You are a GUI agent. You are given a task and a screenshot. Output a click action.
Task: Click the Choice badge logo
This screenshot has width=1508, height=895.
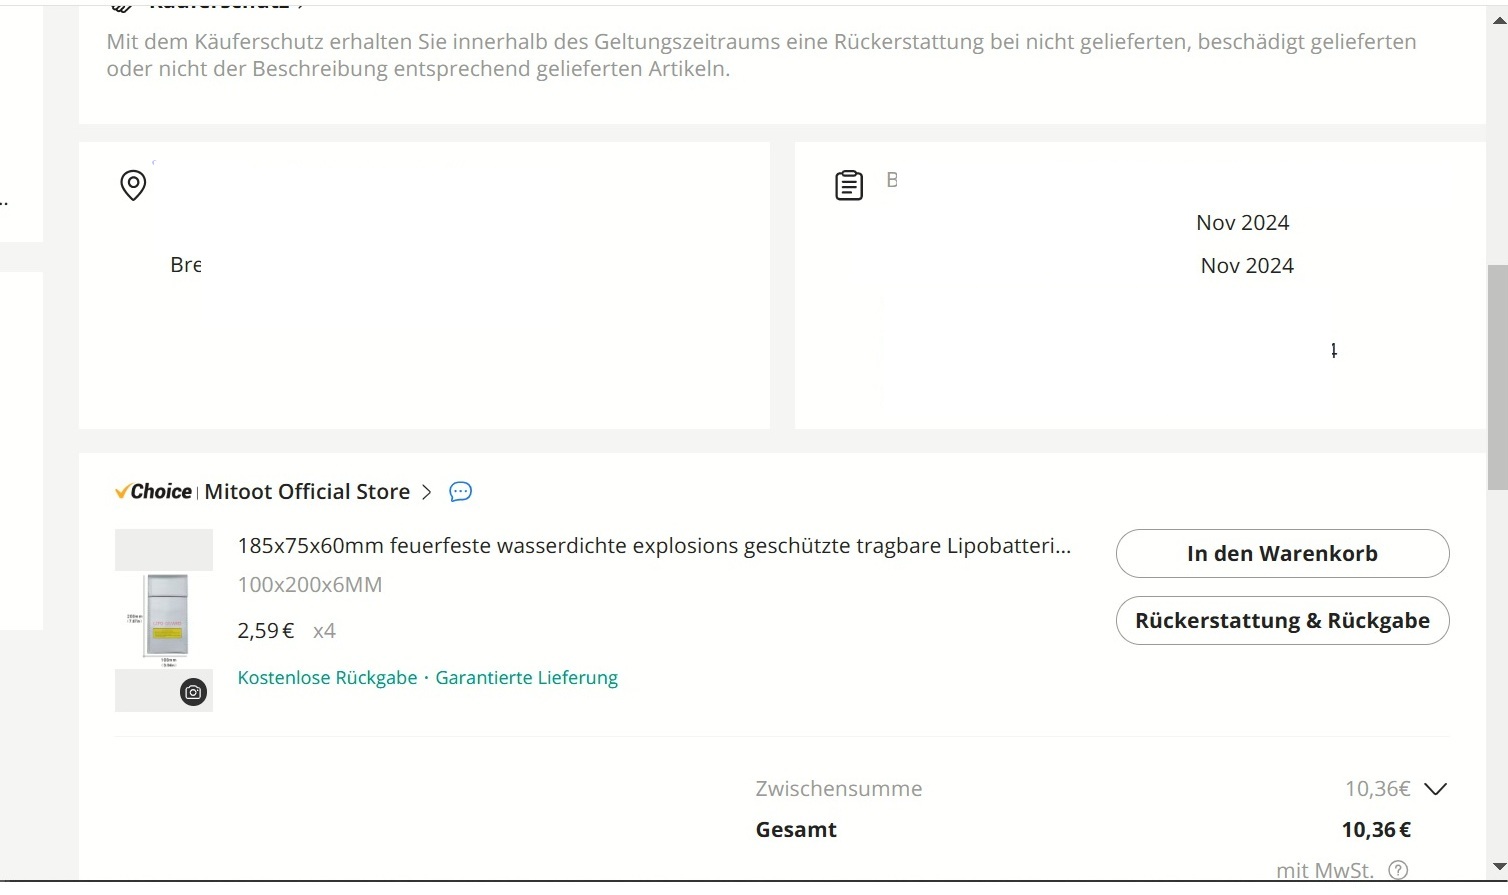153,491
